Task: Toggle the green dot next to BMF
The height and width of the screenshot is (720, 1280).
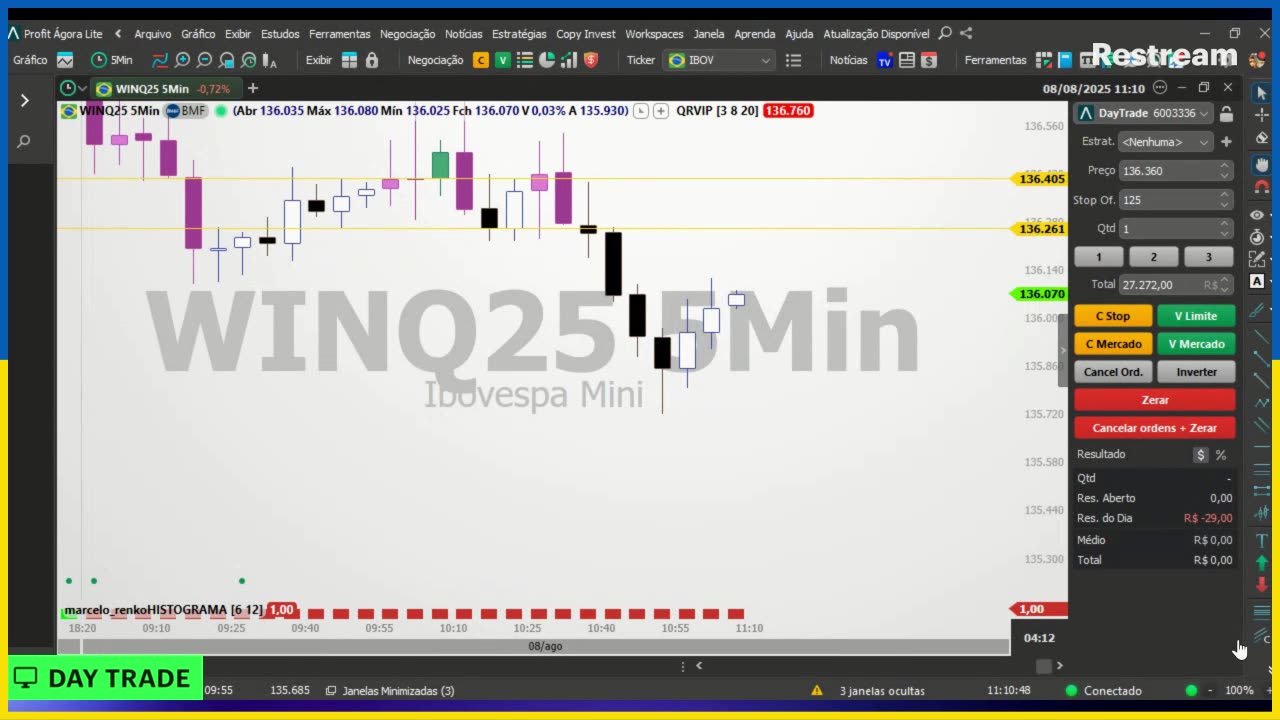Action: point(221,111)
